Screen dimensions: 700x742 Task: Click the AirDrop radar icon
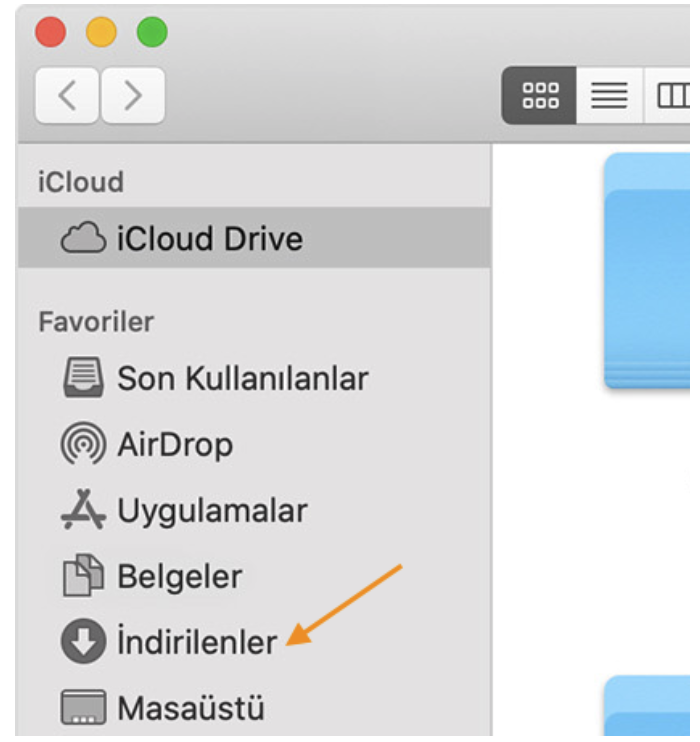click(83, 443)
